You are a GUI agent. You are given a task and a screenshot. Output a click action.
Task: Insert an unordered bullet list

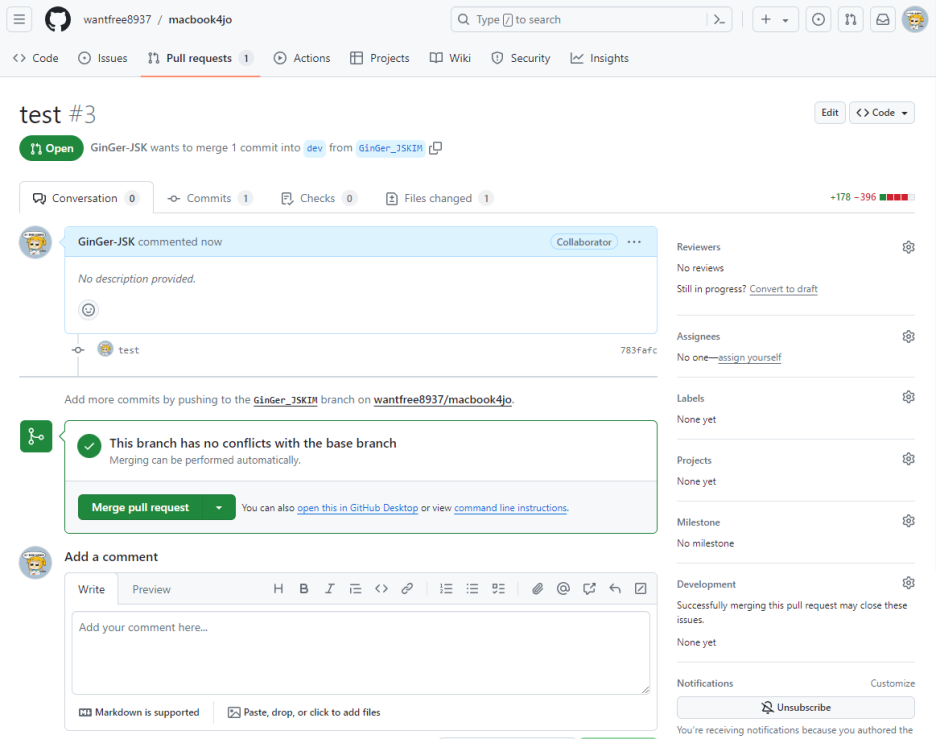(472, 589)
